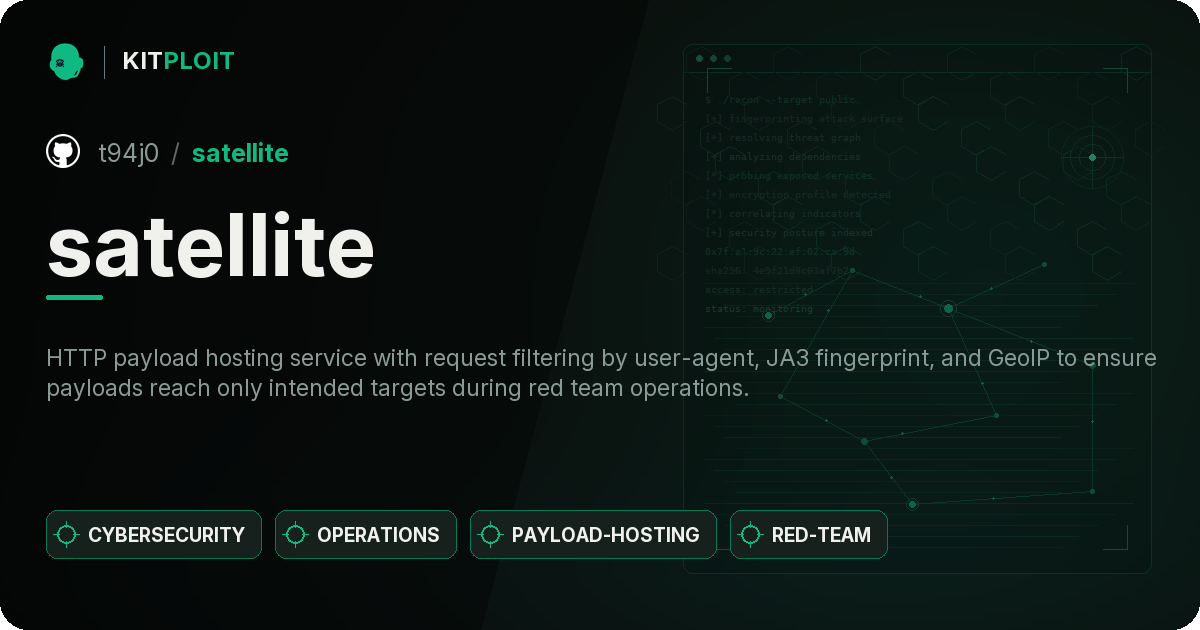Click the terminal line 'correlating indicators'
Screen dimensions: 1200x630
(x=783, y=214)
